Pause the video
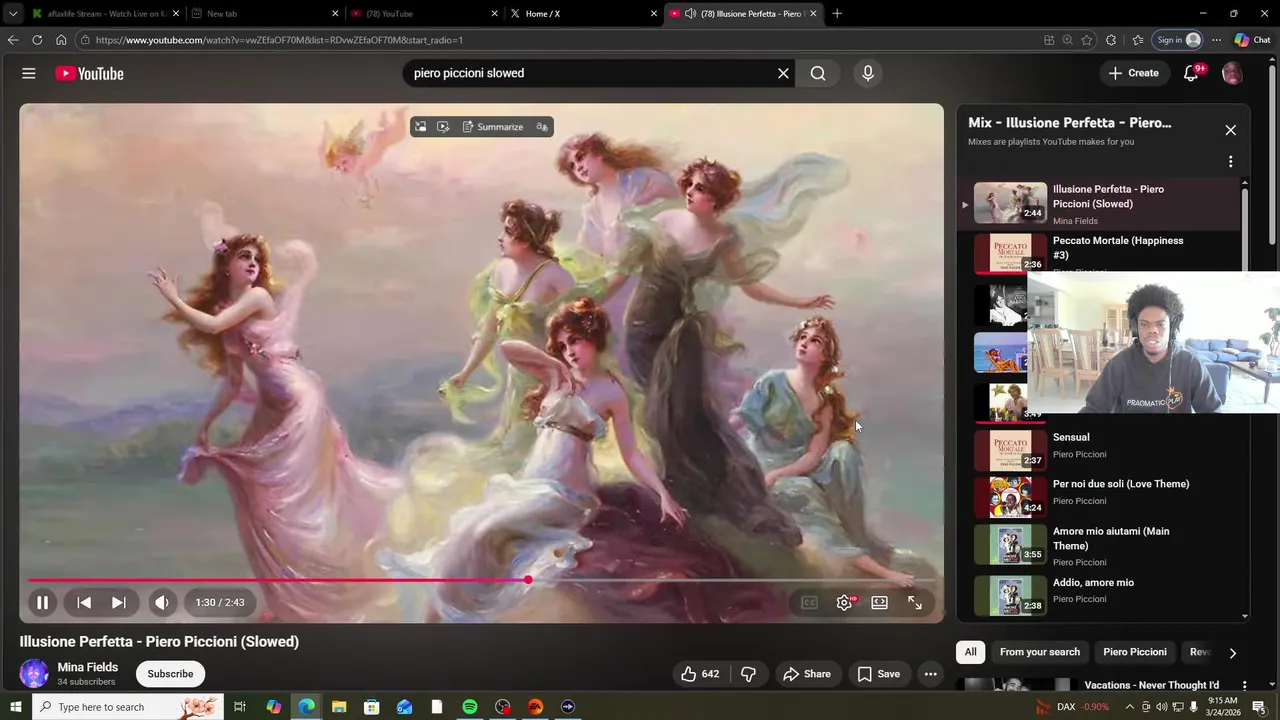 (x=42, y=602)
